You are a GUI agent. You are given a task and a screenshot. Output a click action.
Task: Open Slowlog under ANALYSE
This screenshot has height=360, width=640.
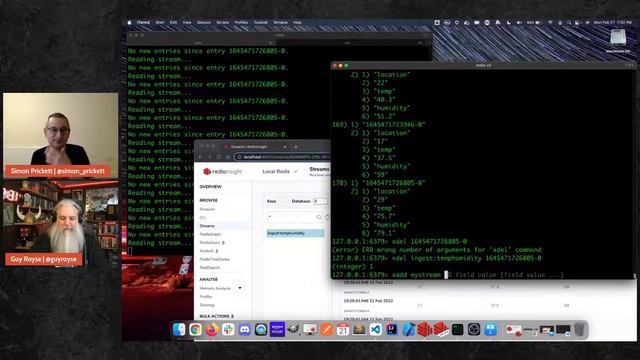(x=207, y=305)
